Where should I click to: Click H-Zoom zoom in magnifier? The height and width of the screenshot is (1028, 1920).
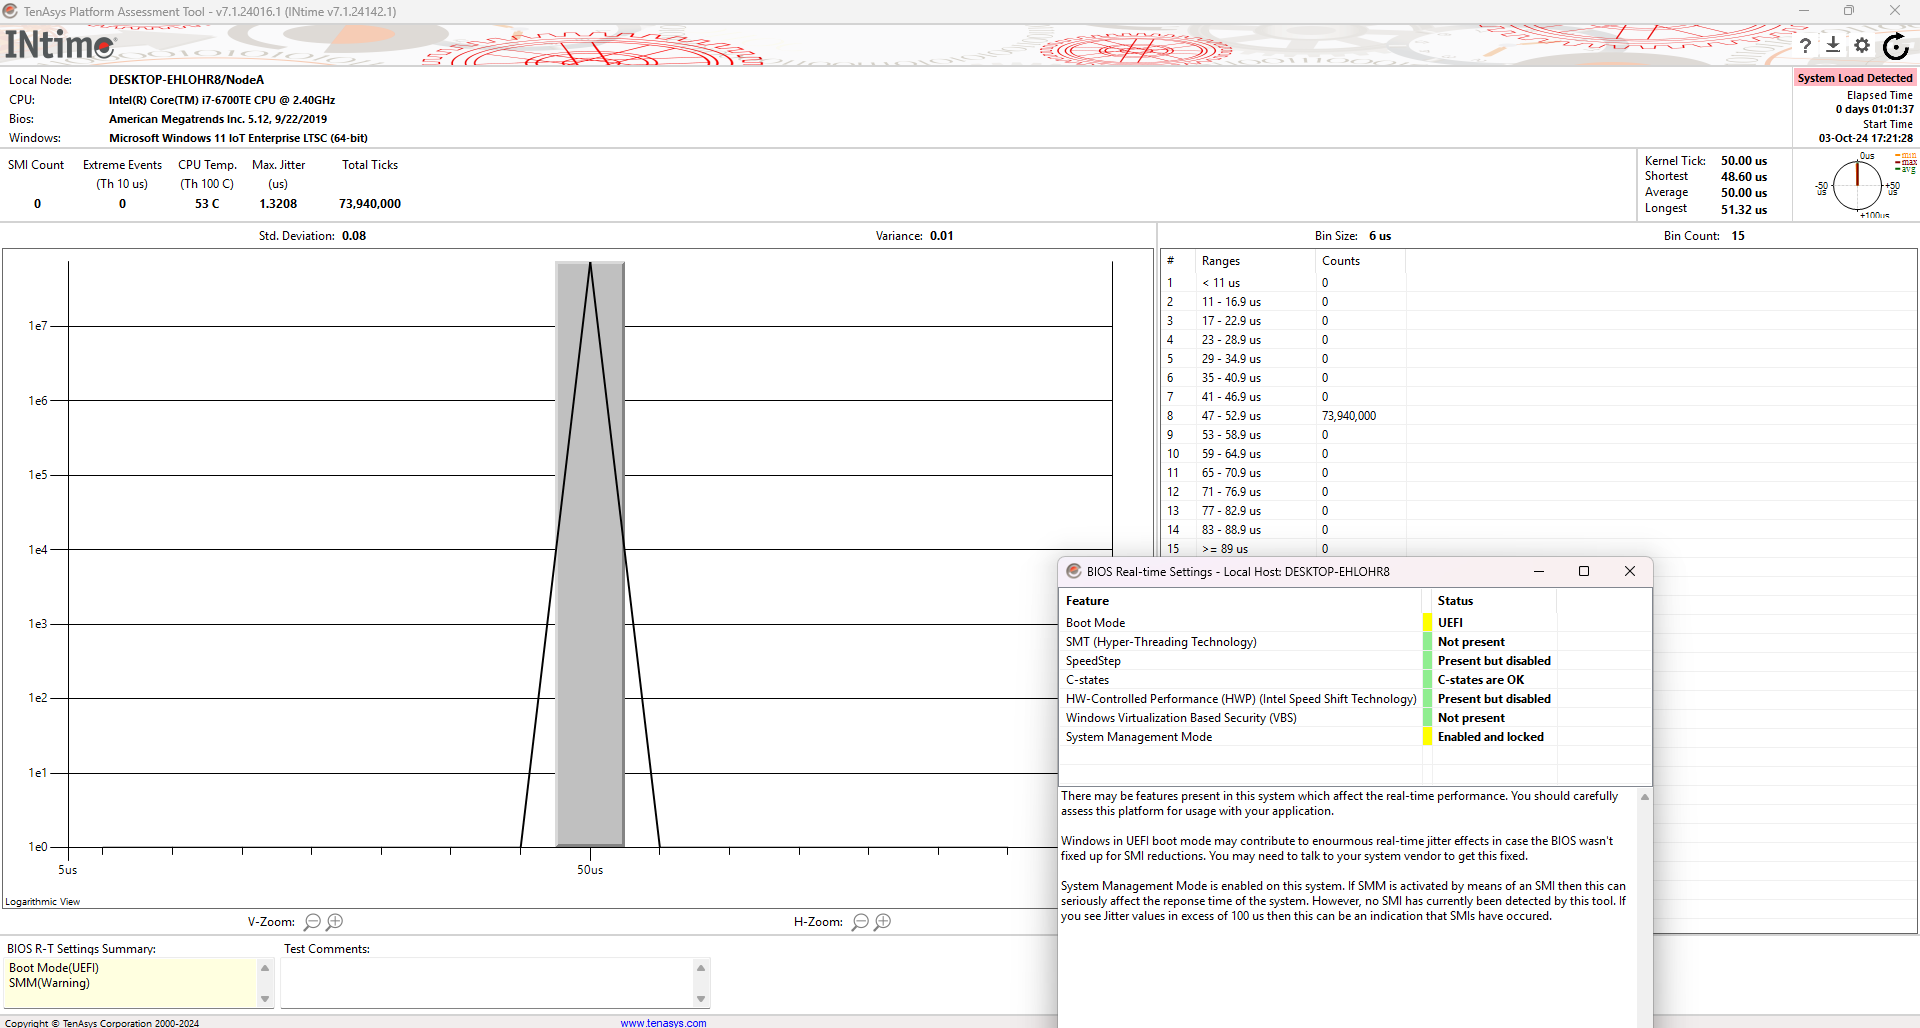tap(882, 922)
